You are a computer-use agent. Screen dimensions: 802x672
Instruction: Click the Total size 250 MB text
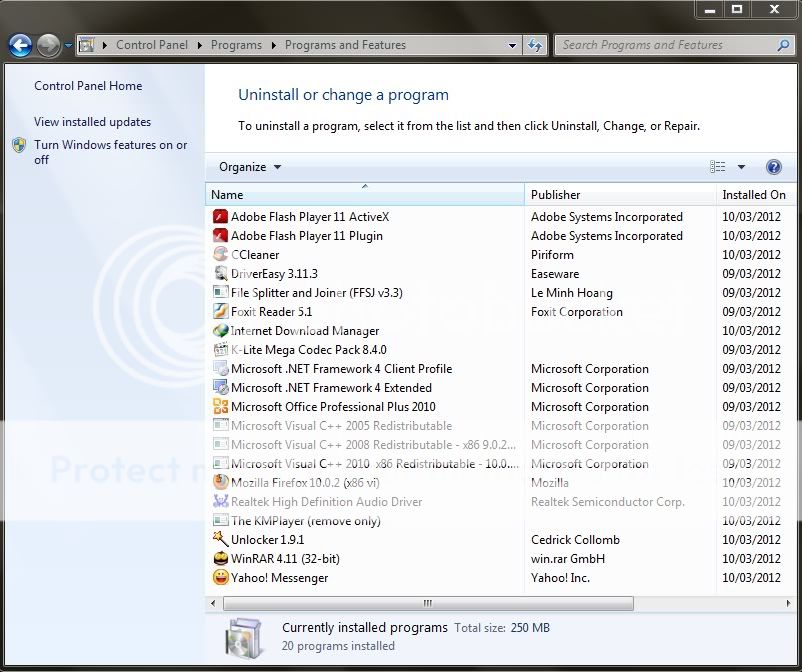coord(502,628)
